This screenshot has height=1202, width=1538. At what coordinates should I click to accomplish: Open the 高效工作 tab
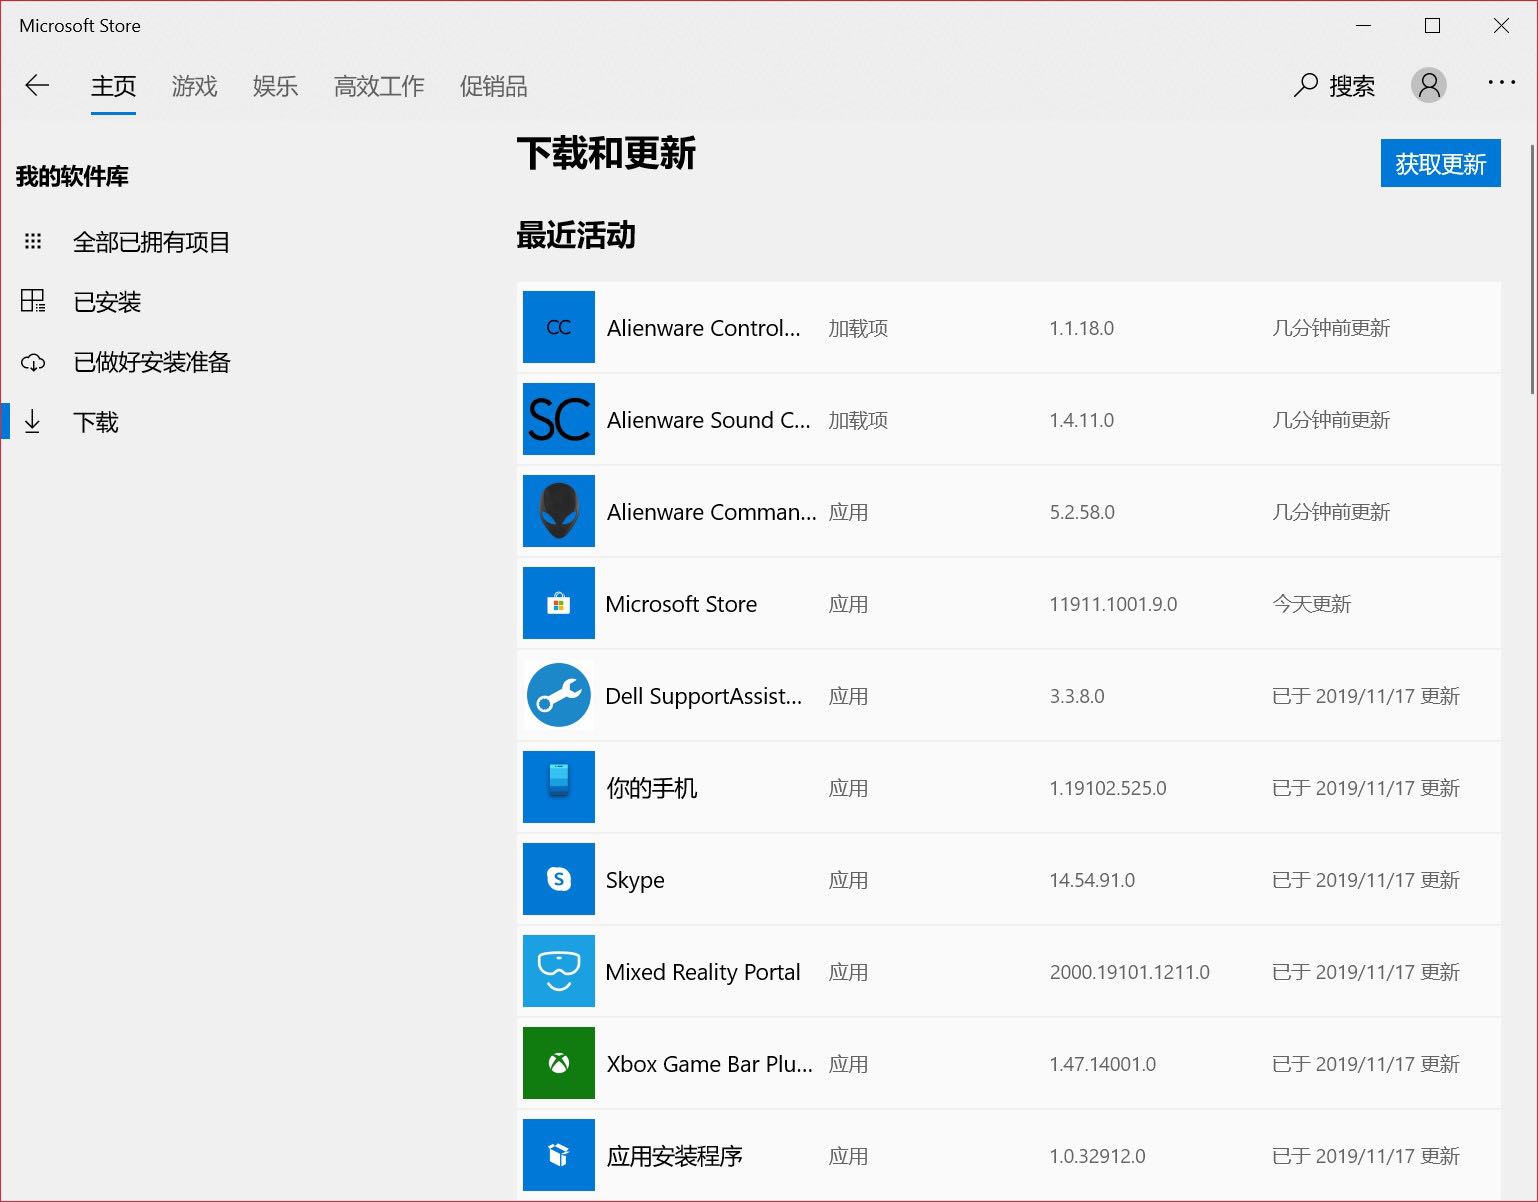click(379, 86)
